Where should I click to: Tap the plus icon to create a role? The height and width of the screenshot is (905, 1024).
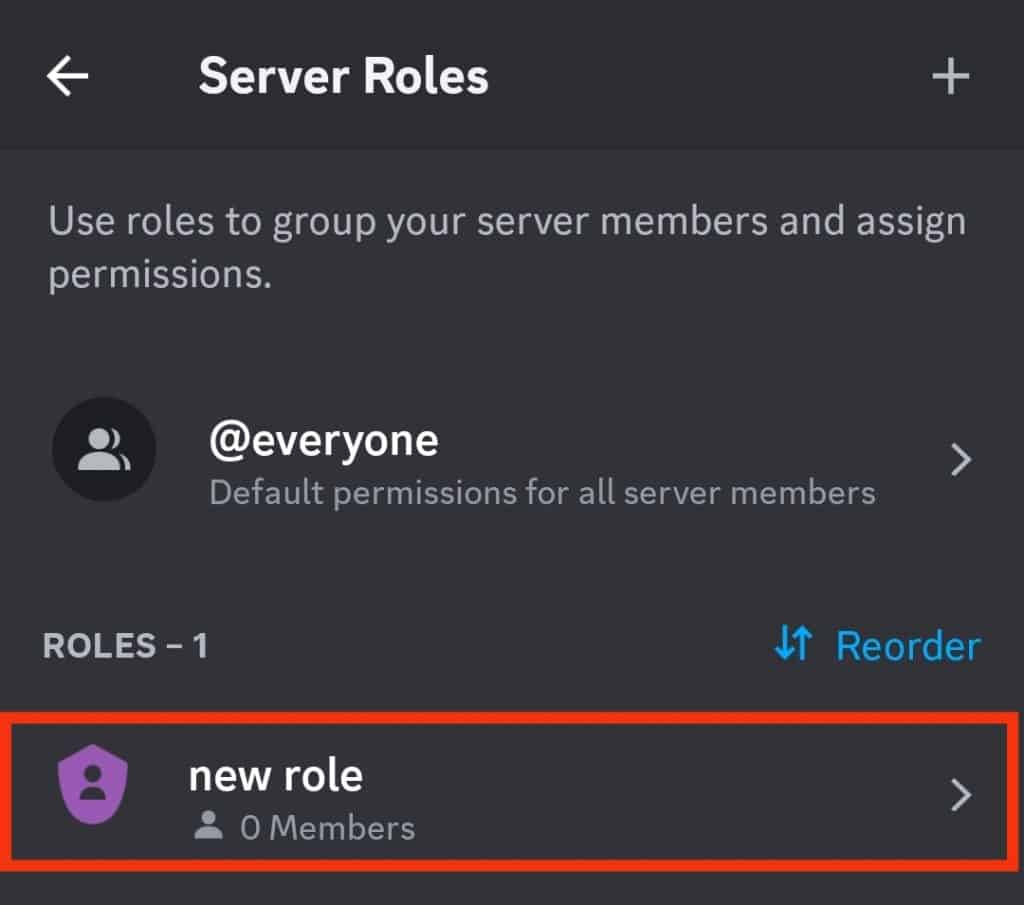click(951, 75)
